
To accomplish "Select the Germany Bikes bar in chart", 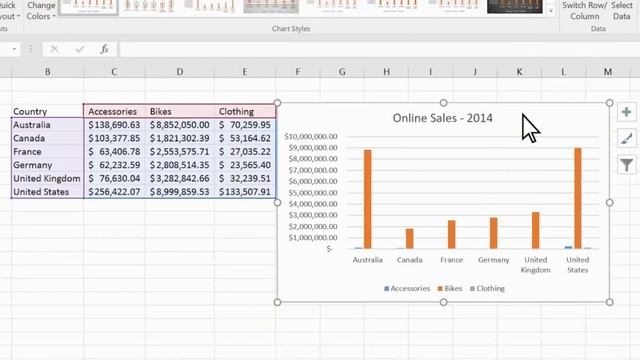I will [493, 233].
